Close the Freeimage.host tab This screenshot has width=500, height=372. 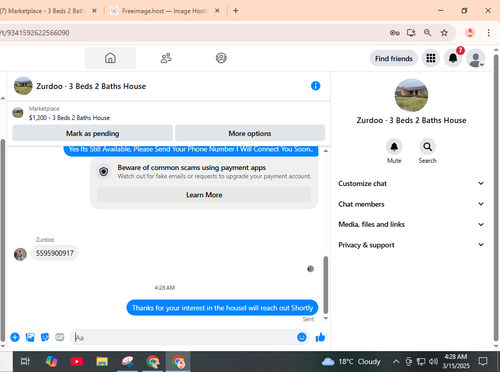coord(217,11)
